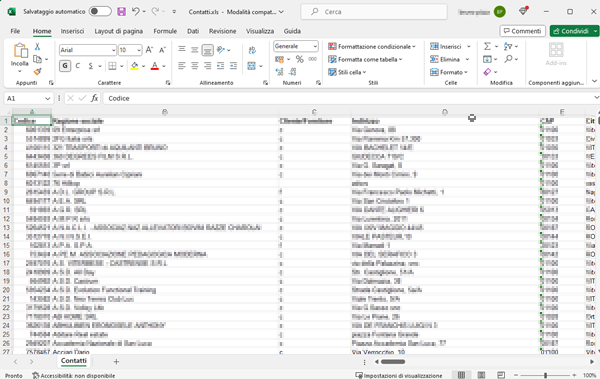
Task: Click the borders icon
Action: click(112, 66)
